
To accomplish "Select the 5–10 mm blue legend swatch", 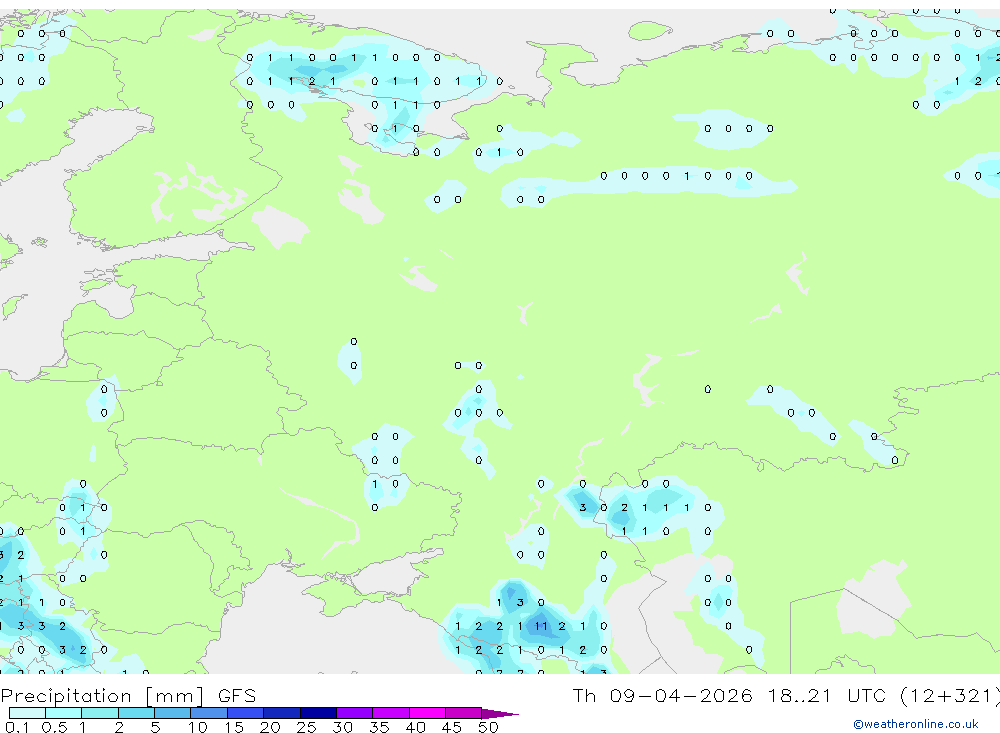I will (173, 713).
